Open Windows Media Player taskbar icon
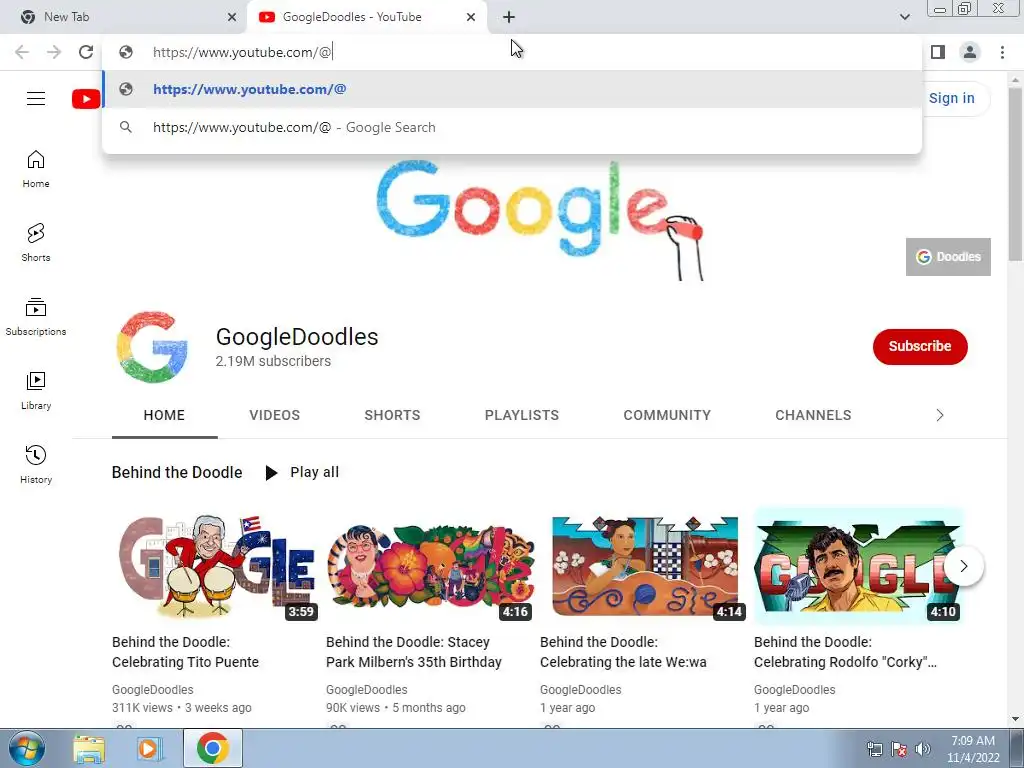Screen dimensions: 1024x768 (x=150, y=749)
